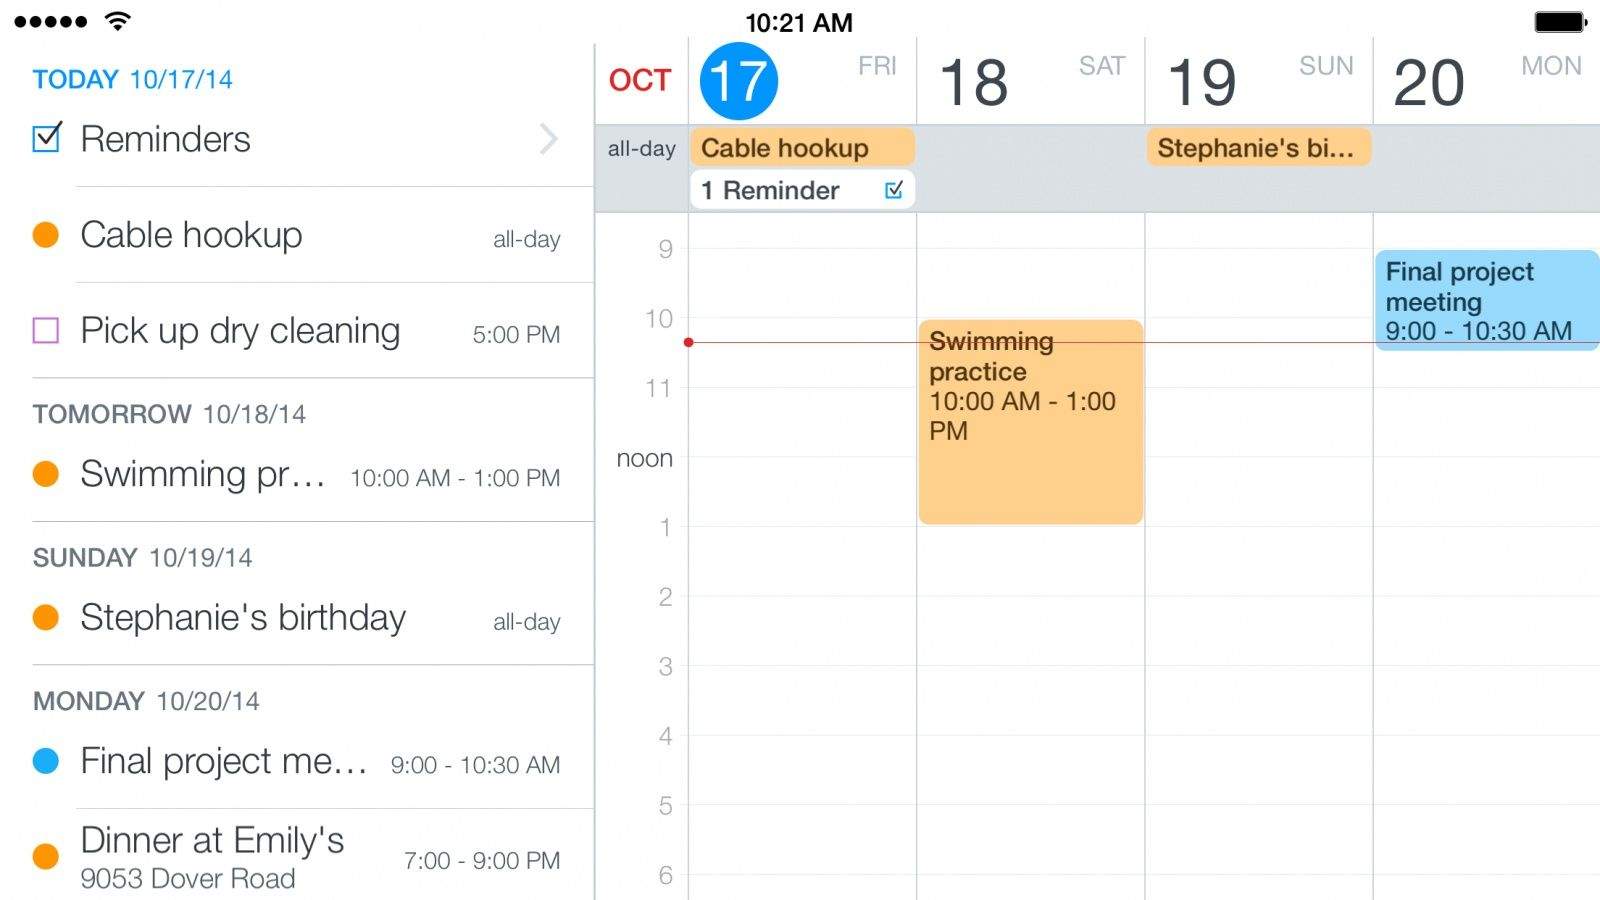This screenshot has height=900, width=1600.
Task: Expand Reminders with the chevron arrow
Action: click(548, 139)
